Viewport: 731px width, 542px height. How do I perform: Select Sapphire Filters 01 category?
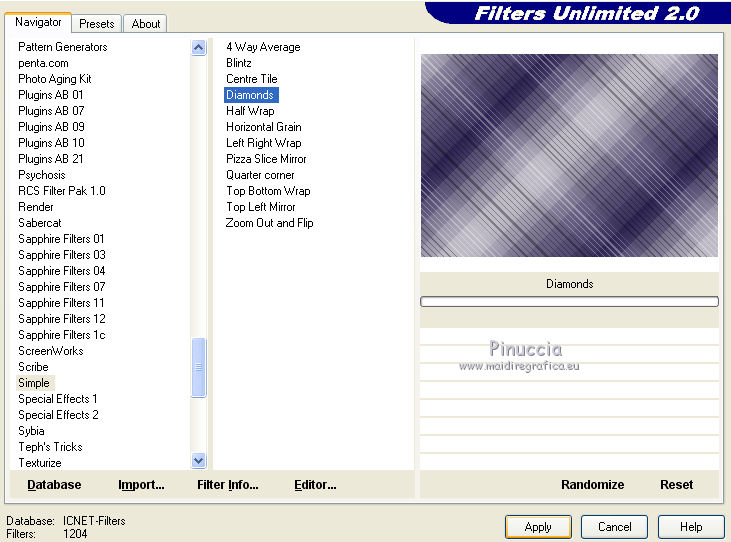click(61, 239)
